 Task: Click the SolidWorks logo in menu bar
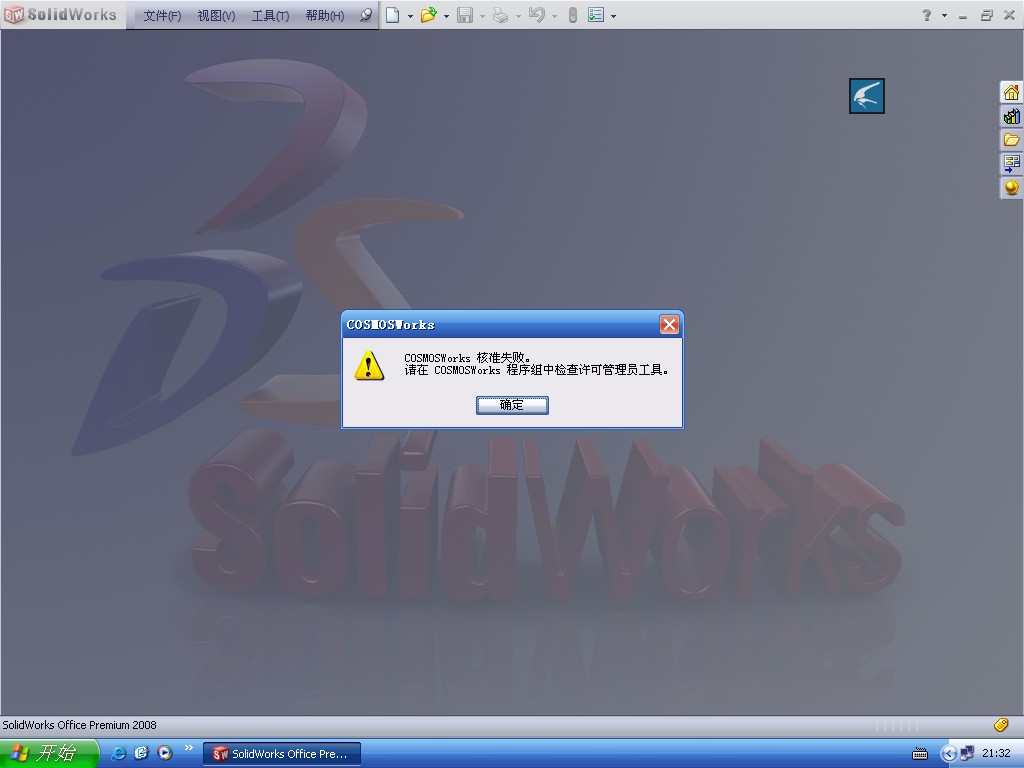click(60, 14)
